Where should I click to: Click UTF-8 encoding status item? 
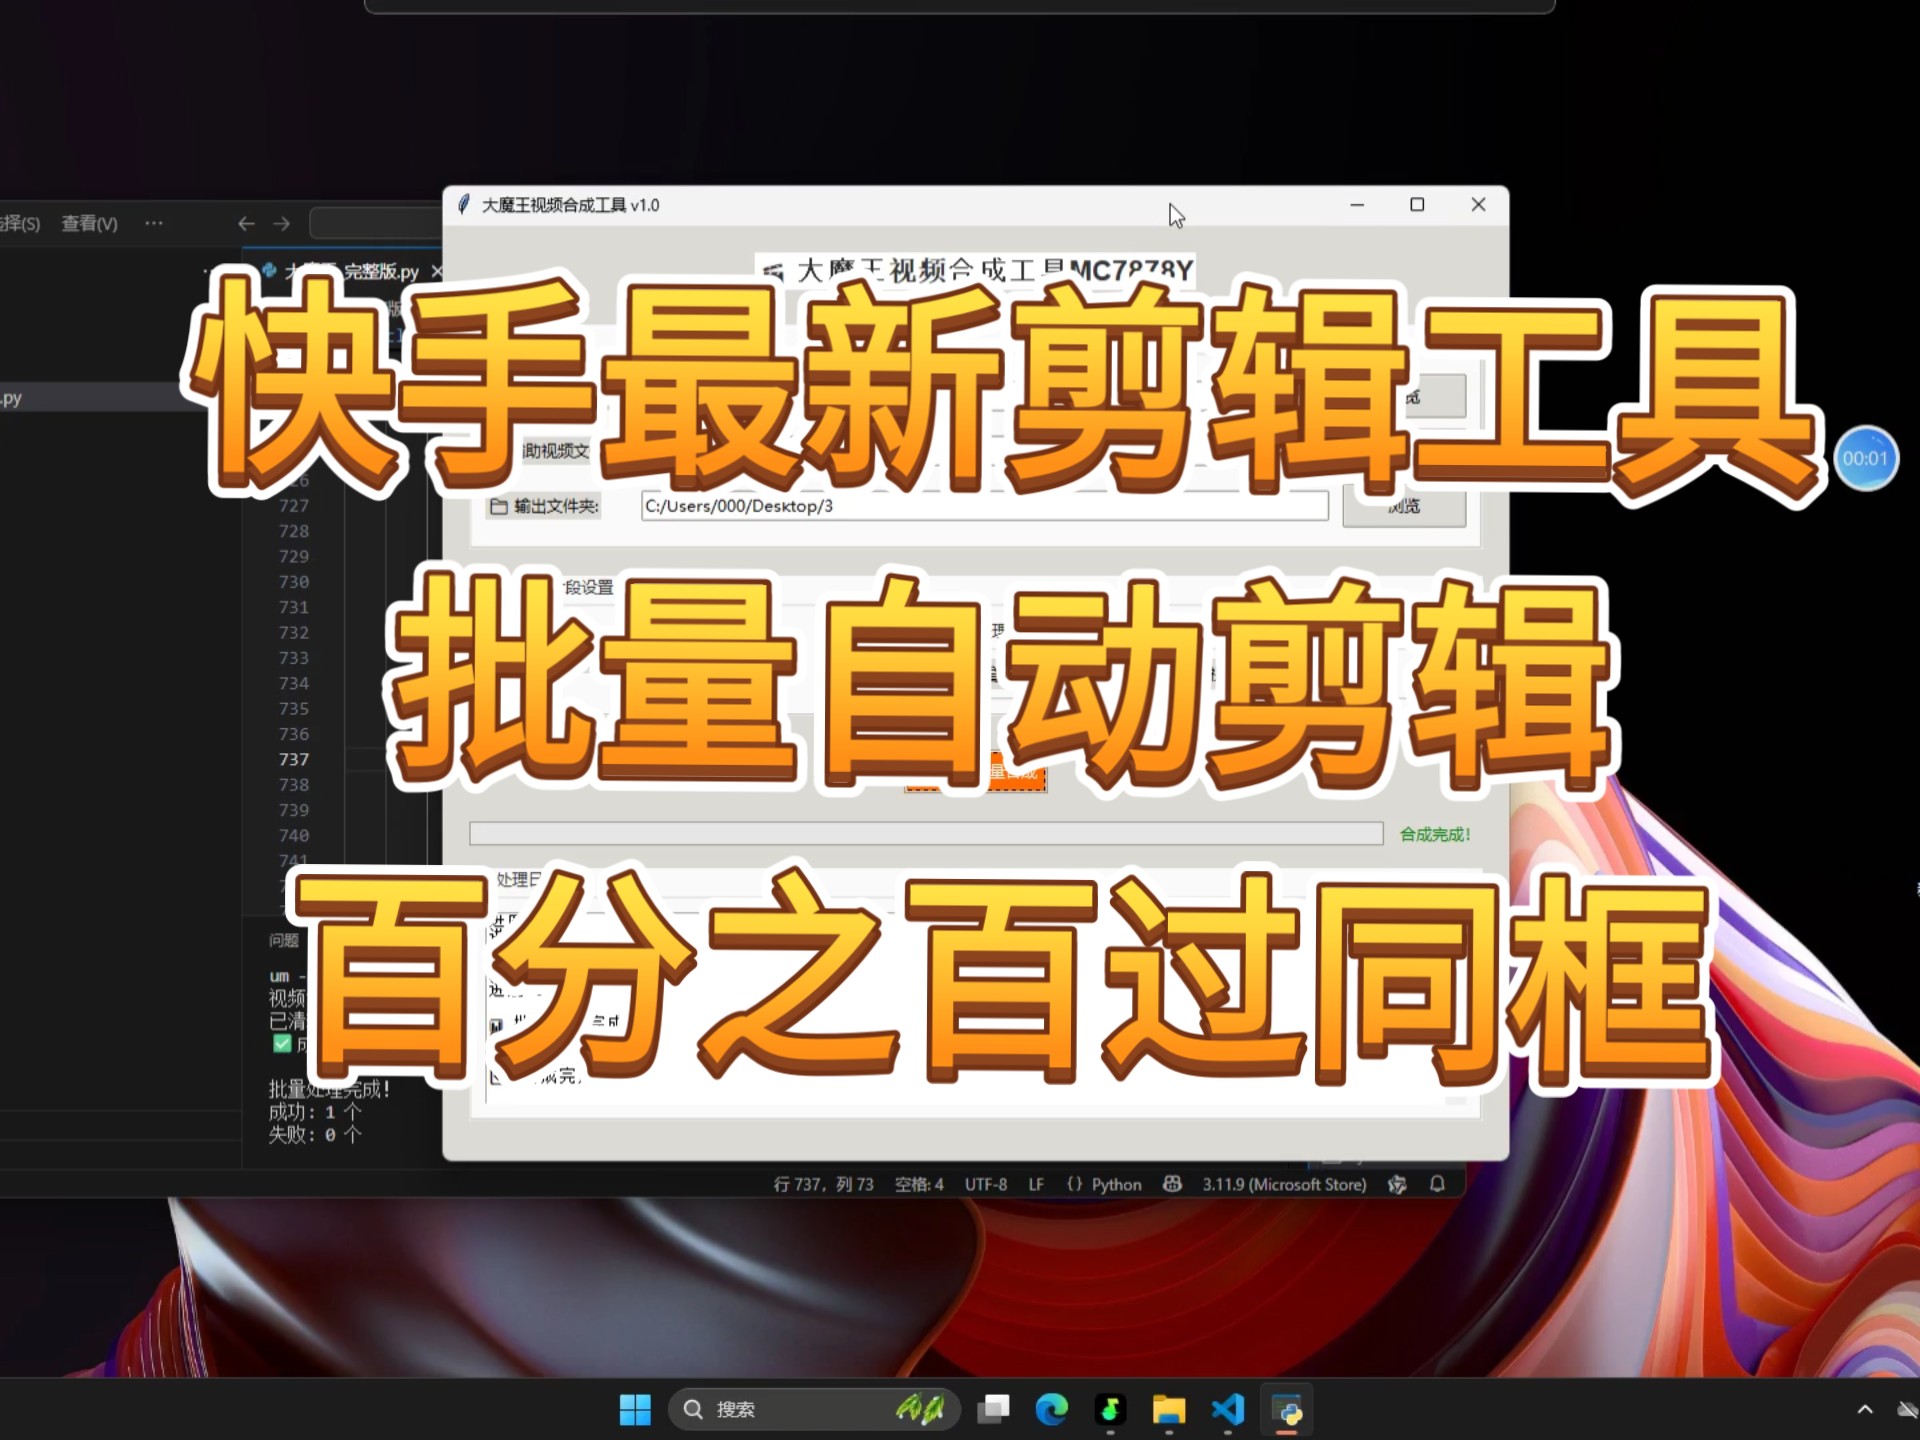(x=985, y=1184)
